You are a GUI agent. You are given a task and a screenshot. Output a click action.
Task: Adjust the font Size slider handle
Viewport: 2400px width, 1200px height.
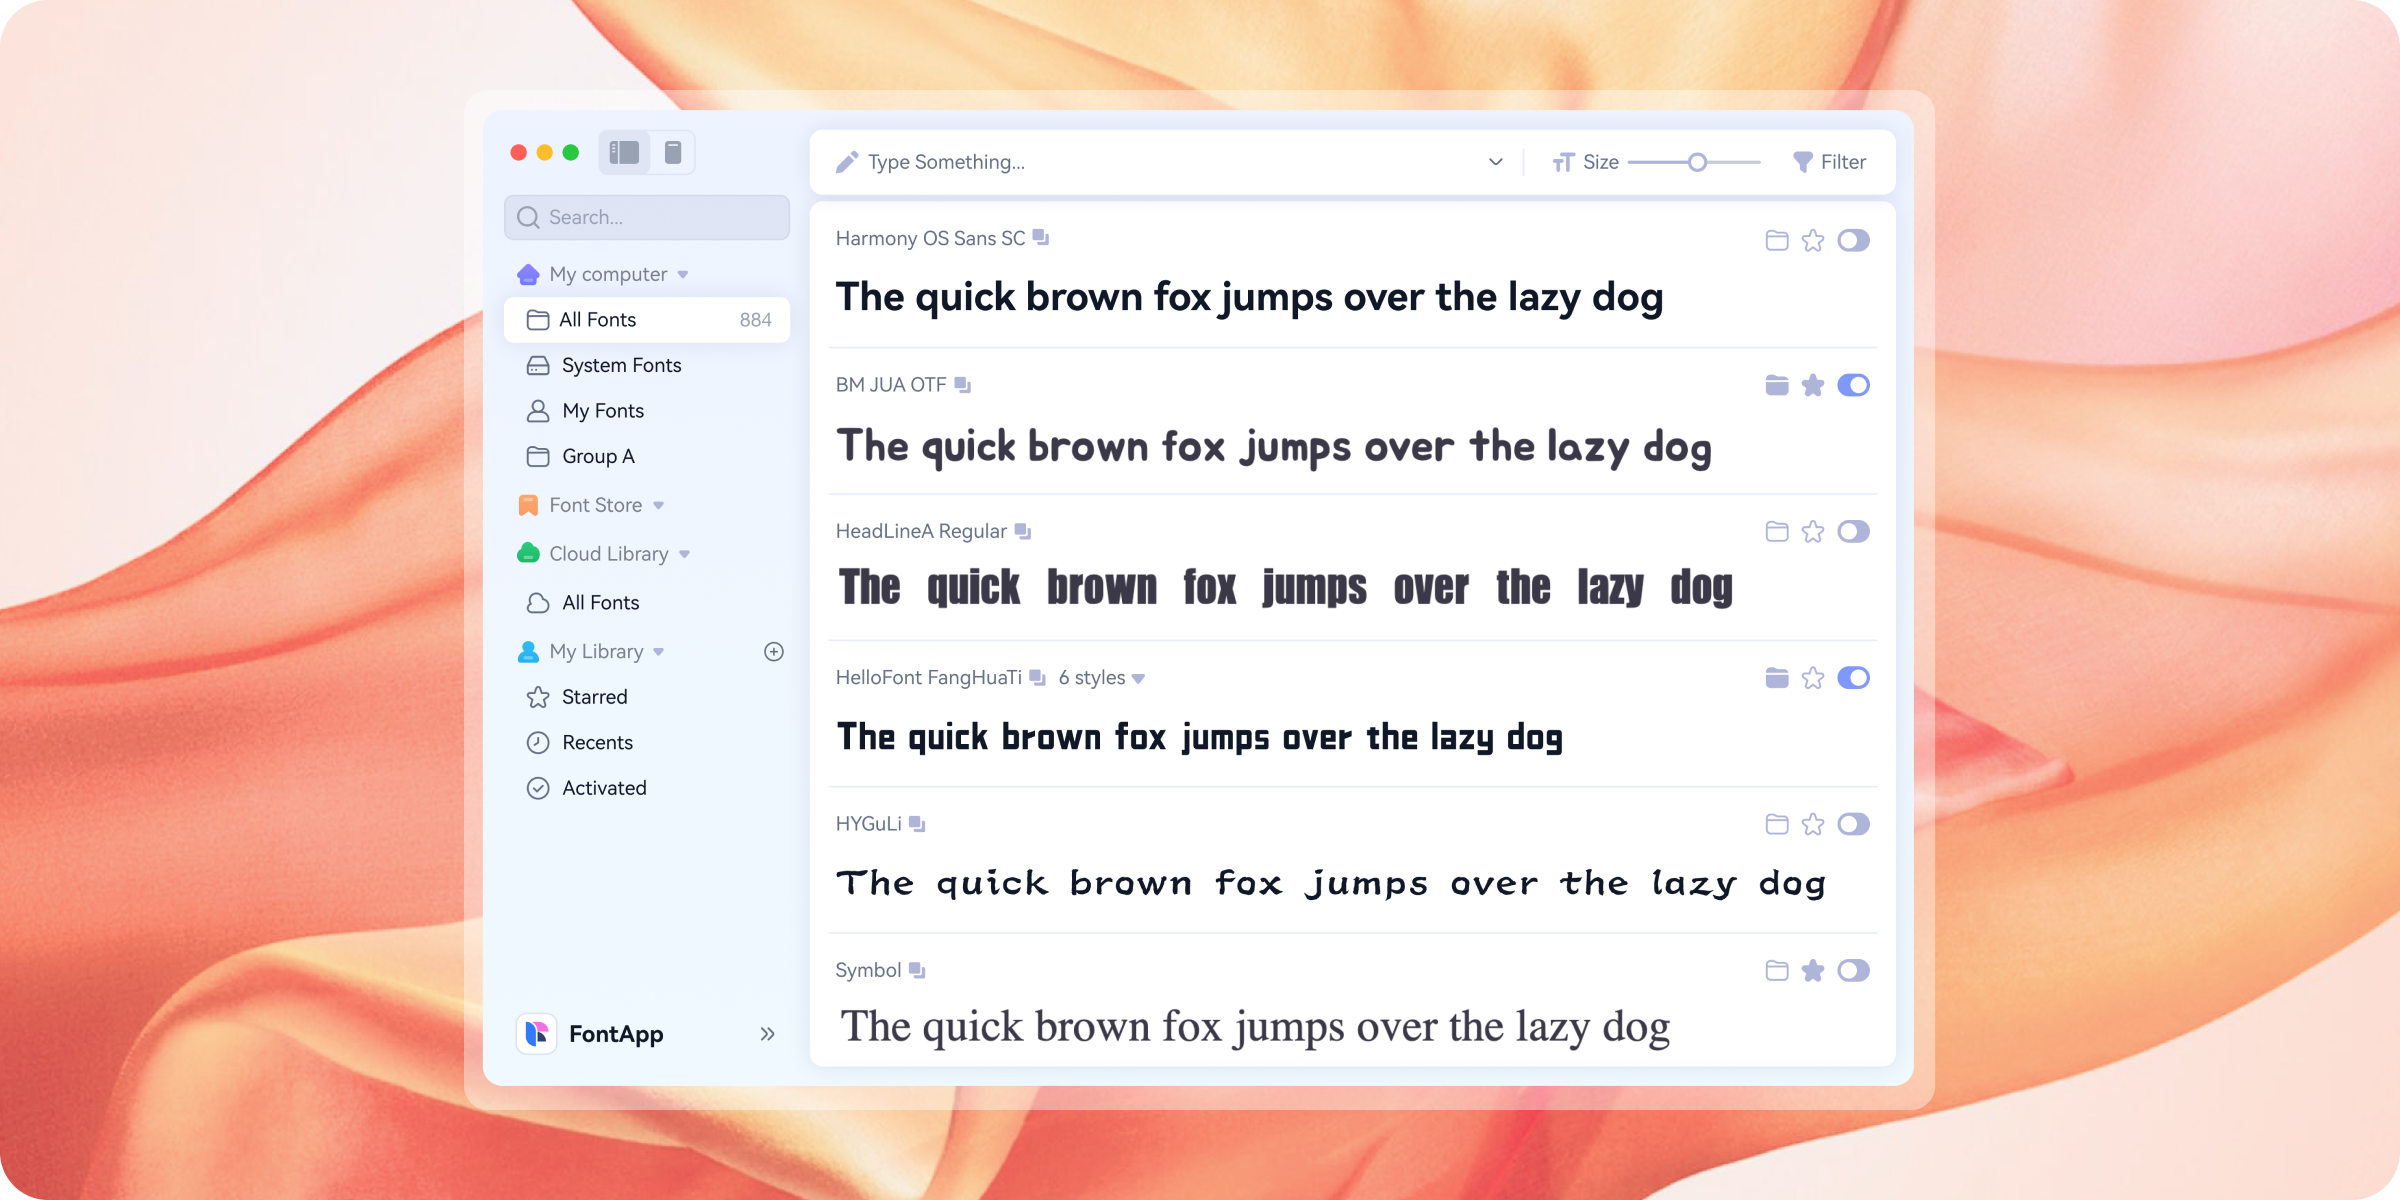(1697, 162)
